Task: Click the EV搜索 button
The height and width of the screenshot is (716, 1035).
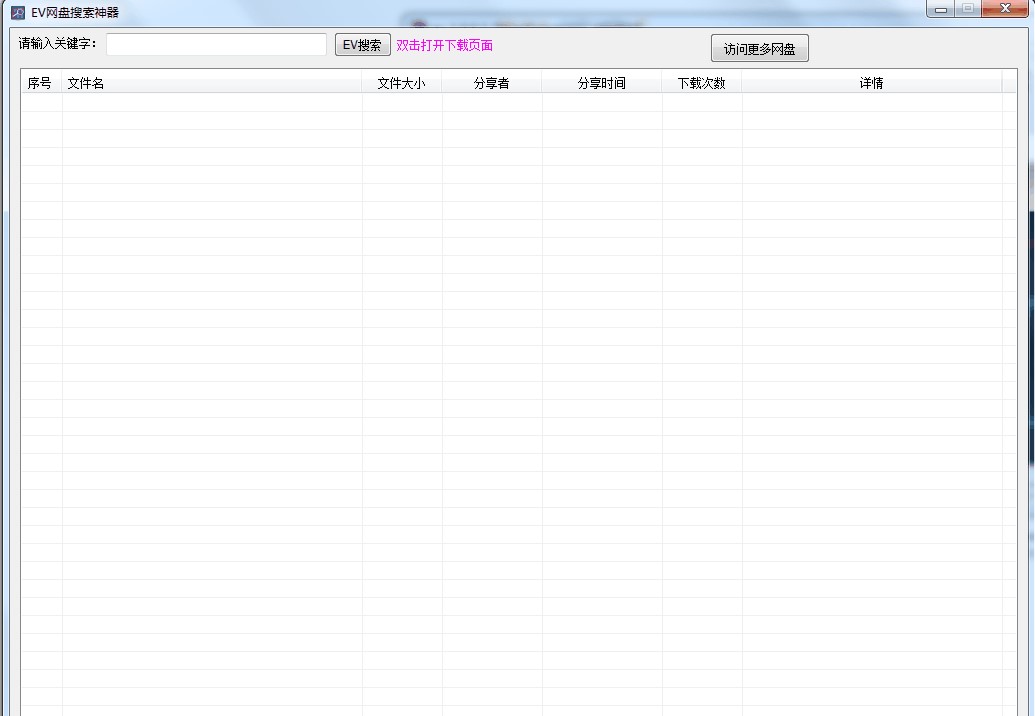Action: [362, 45]
